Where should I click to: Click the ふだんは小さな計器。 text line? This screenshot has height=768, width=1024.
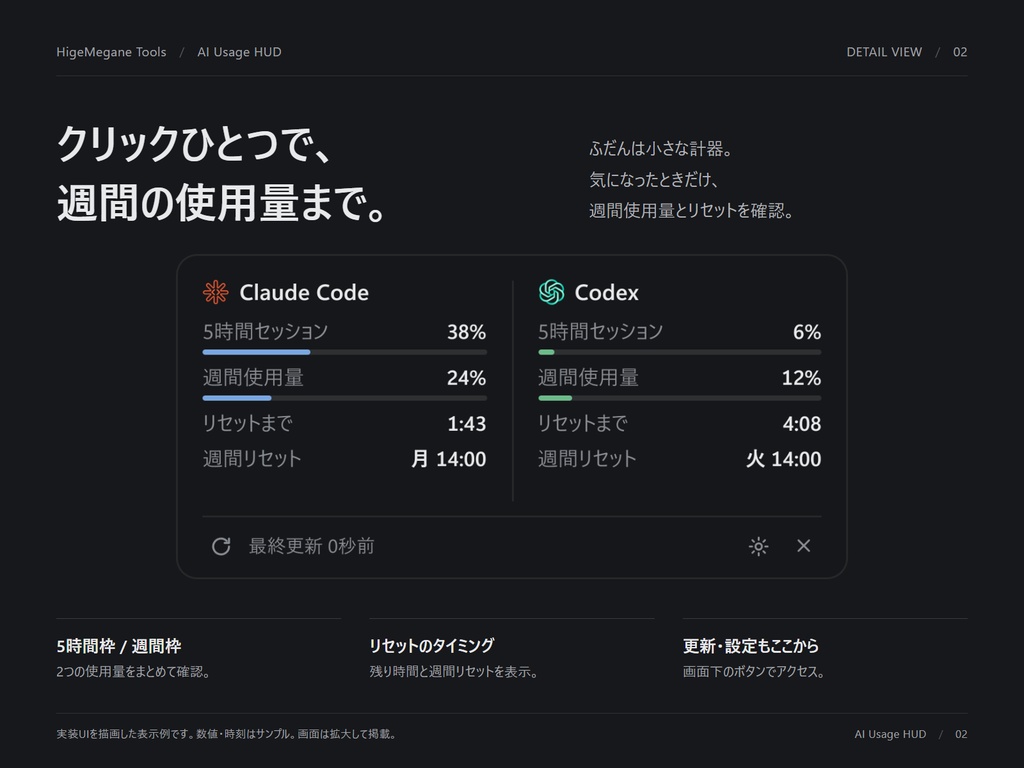[661, 149]
